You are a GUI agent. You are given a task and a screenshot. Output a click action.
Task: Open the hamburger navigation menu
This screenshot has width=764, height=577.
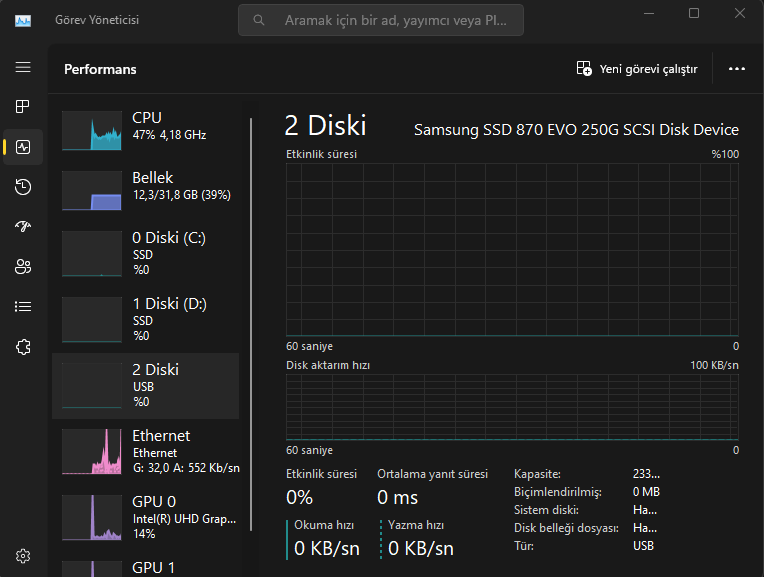pos(23,67)
